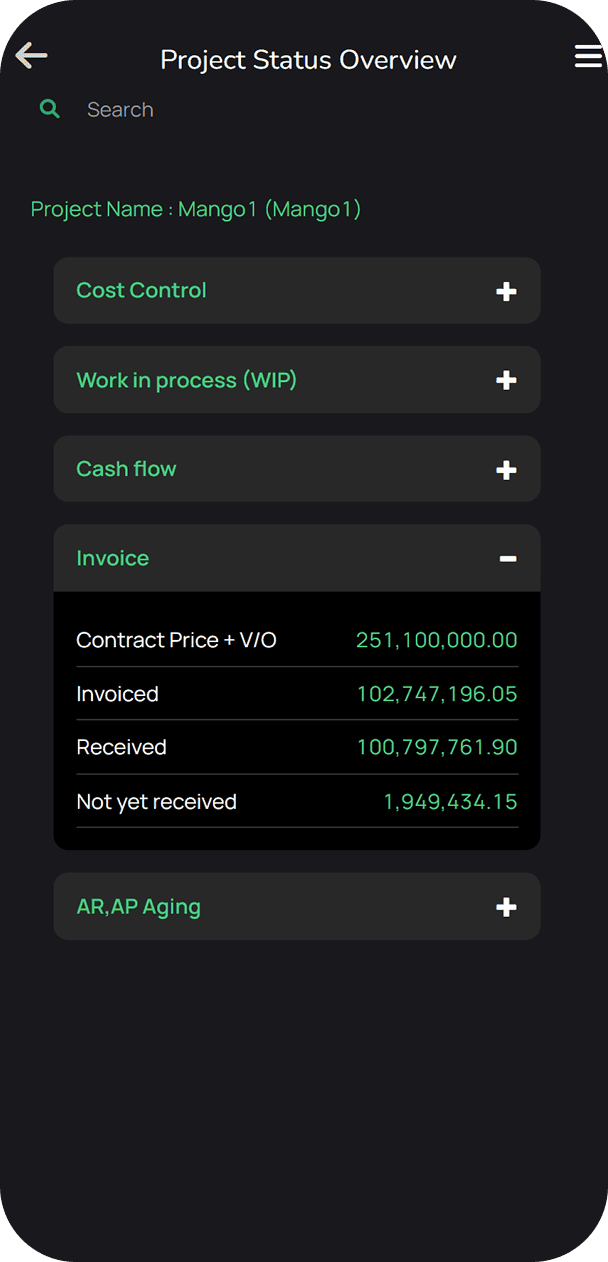The height and width of the screenshot is (1262, 608).
Task: Open the Work in process (WIP) section
Action: (x=186, y=380)
